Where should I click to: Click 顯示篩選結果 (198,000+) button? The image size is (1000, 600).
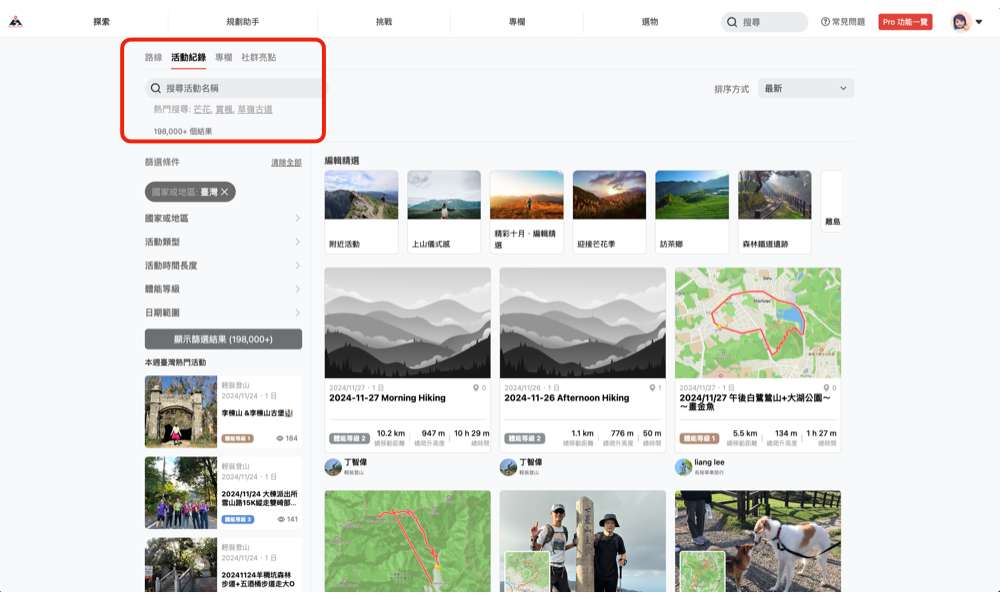click(x=223, y=339)
